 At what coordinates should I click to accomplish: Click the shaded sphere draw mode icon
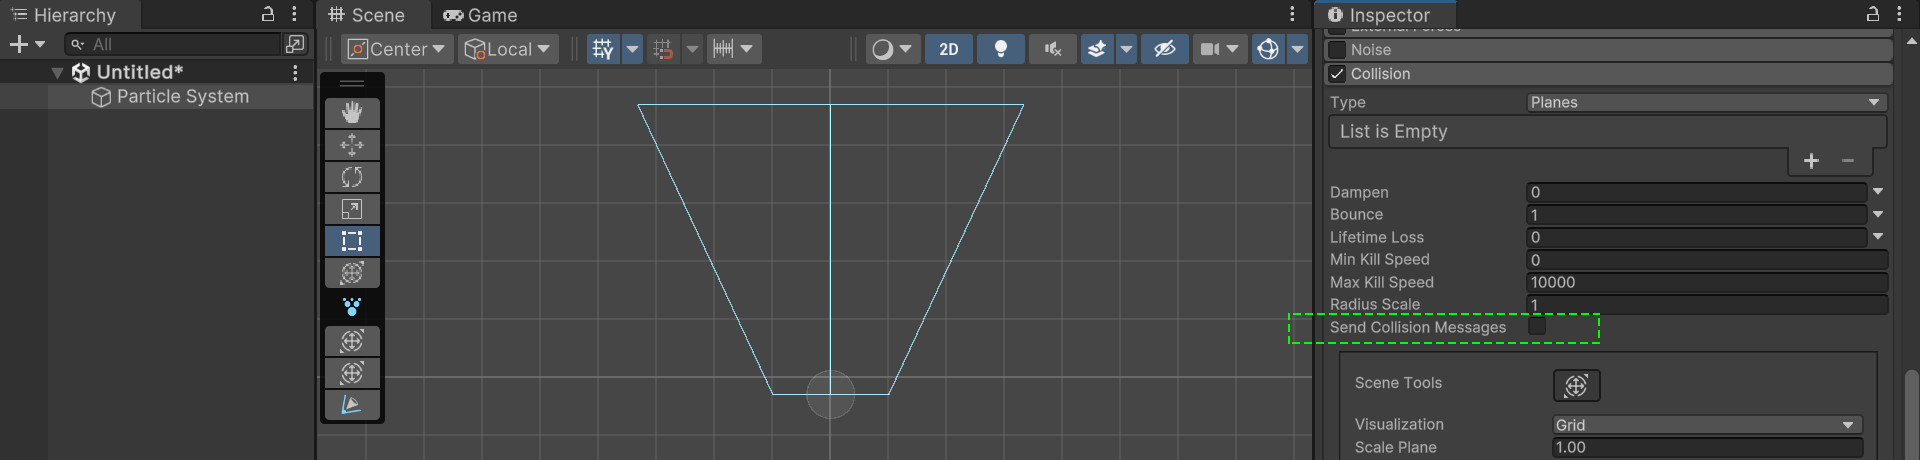click(882, 49)
